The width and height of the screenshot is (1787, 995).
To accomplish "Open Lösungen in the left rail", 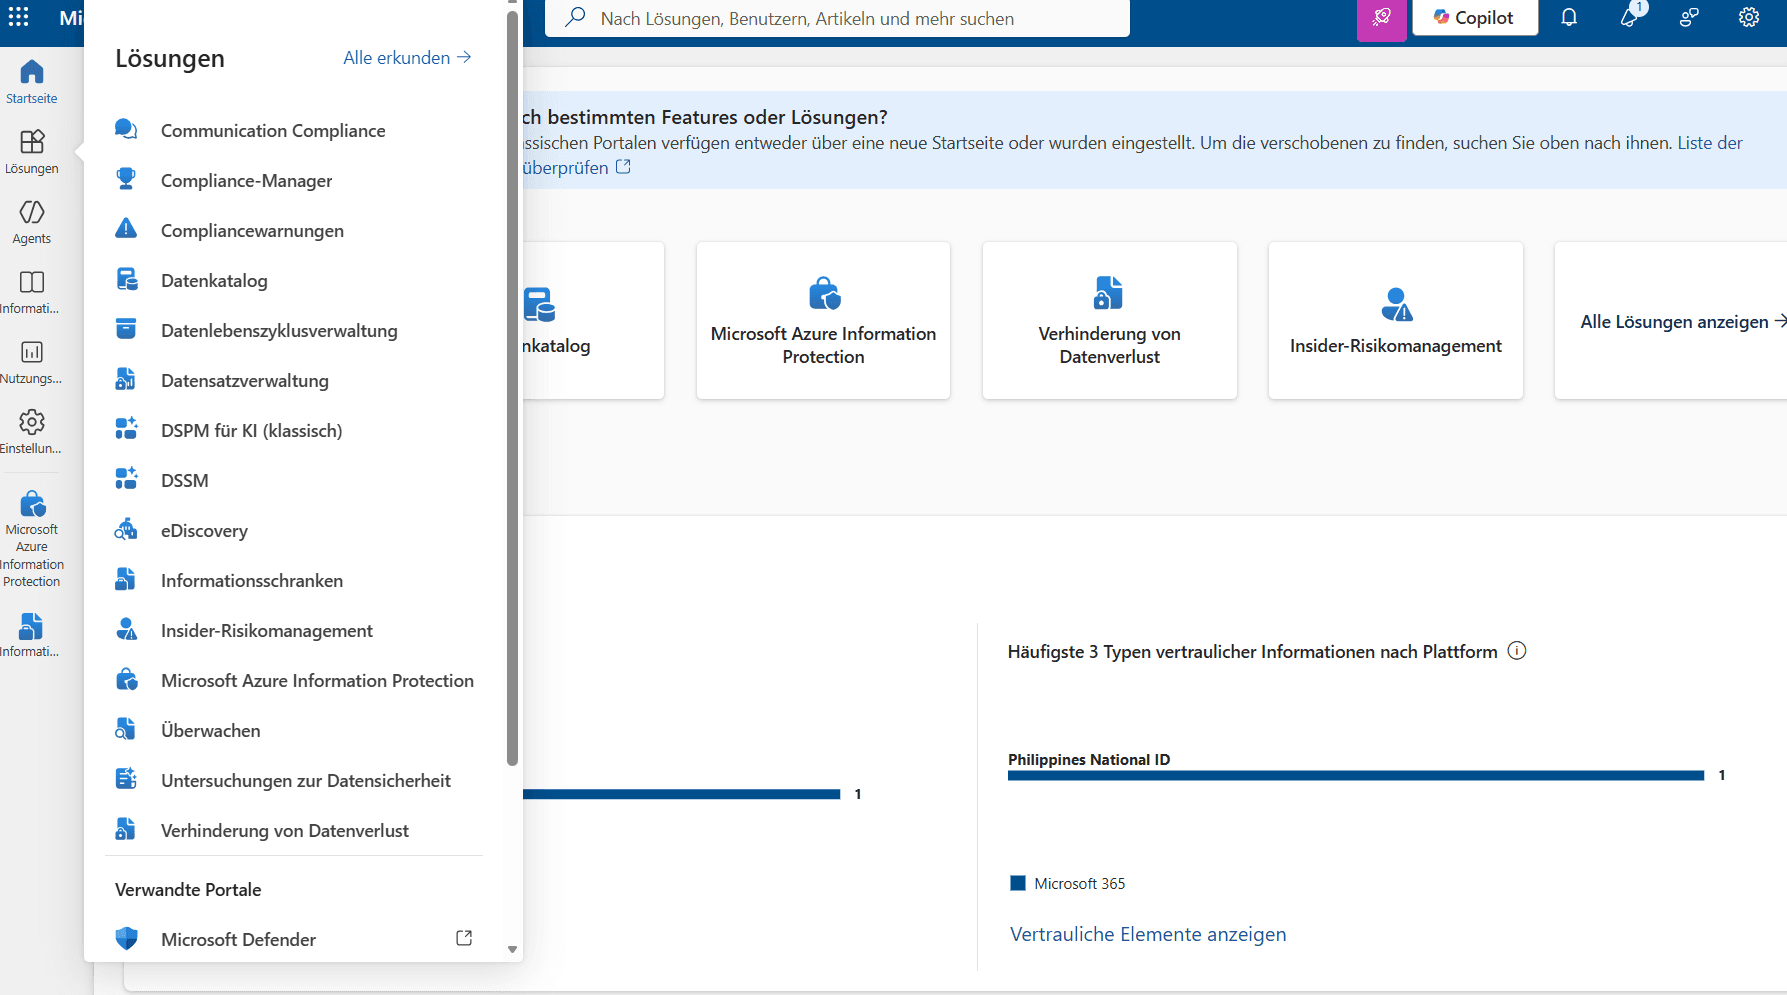I will pos(32,152).
